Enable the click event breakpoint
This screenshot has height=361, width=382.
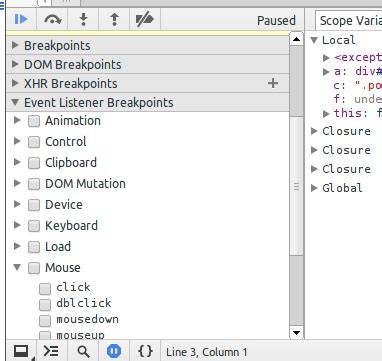[x=45, y=288]
